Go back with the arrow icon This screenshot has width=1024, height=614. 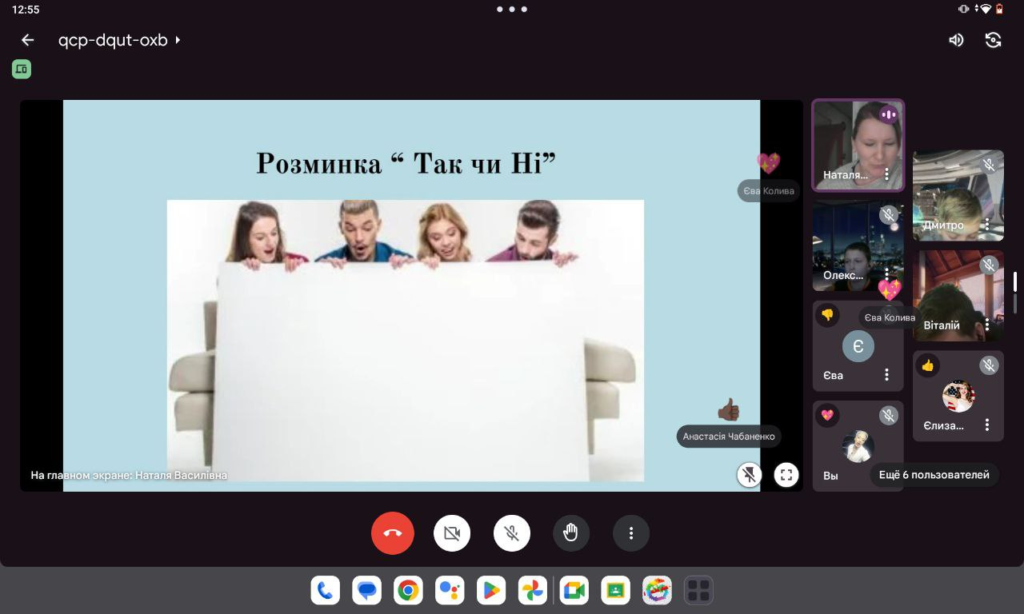pos(27,40)
